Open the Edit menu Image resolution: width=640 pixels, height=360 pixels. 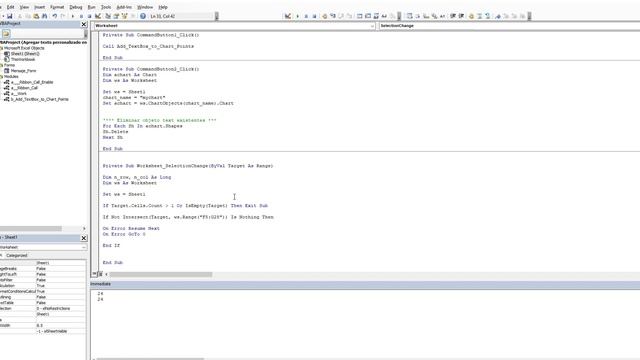(11, 7)
